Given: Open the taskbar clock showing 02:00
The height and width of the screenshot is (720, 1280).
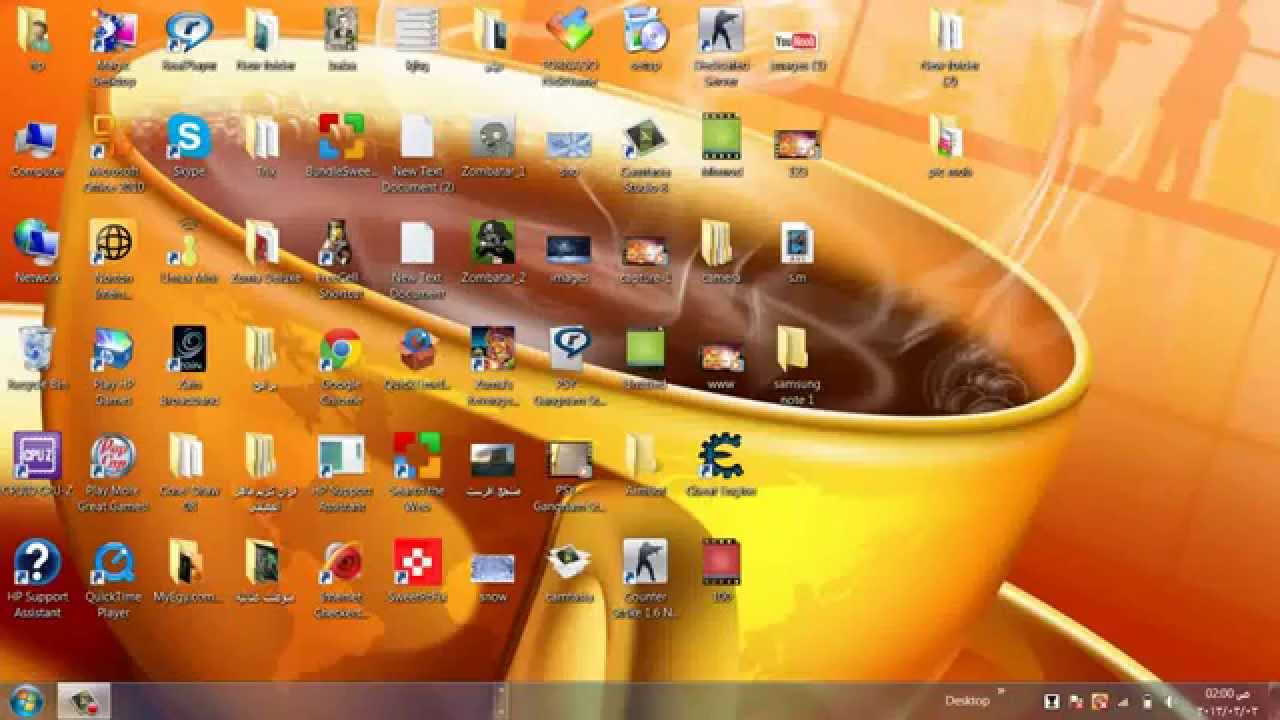Looking at the screenshot, I should coord(1226,701).
